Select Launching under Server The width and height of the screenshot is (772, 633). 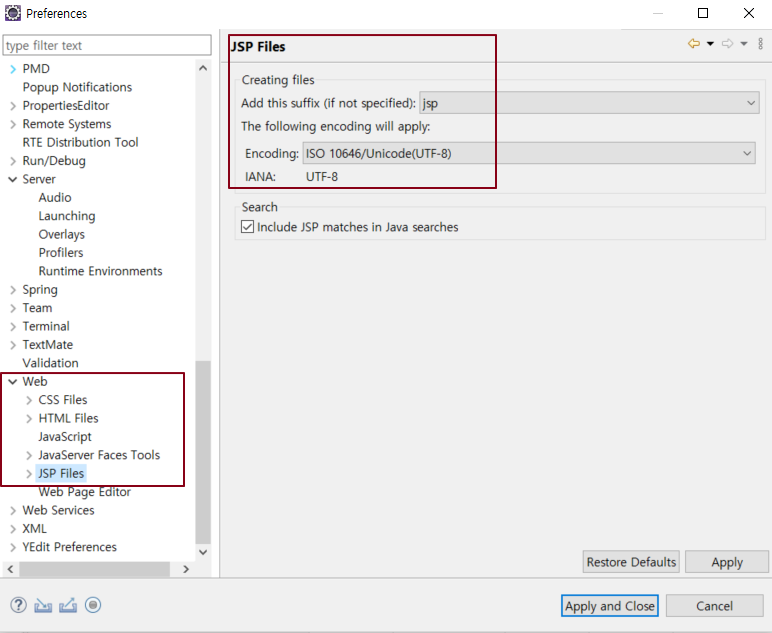tap(67, 216)
